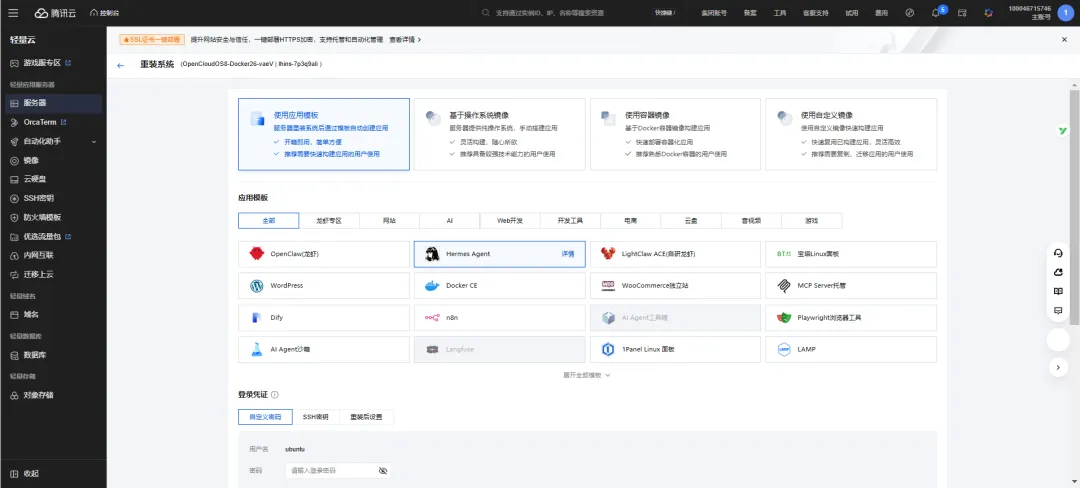The image size is (1080, 488).
Task: Switch to the 网站 template tab
Action: pyautogui.click(x=389, y=221)
